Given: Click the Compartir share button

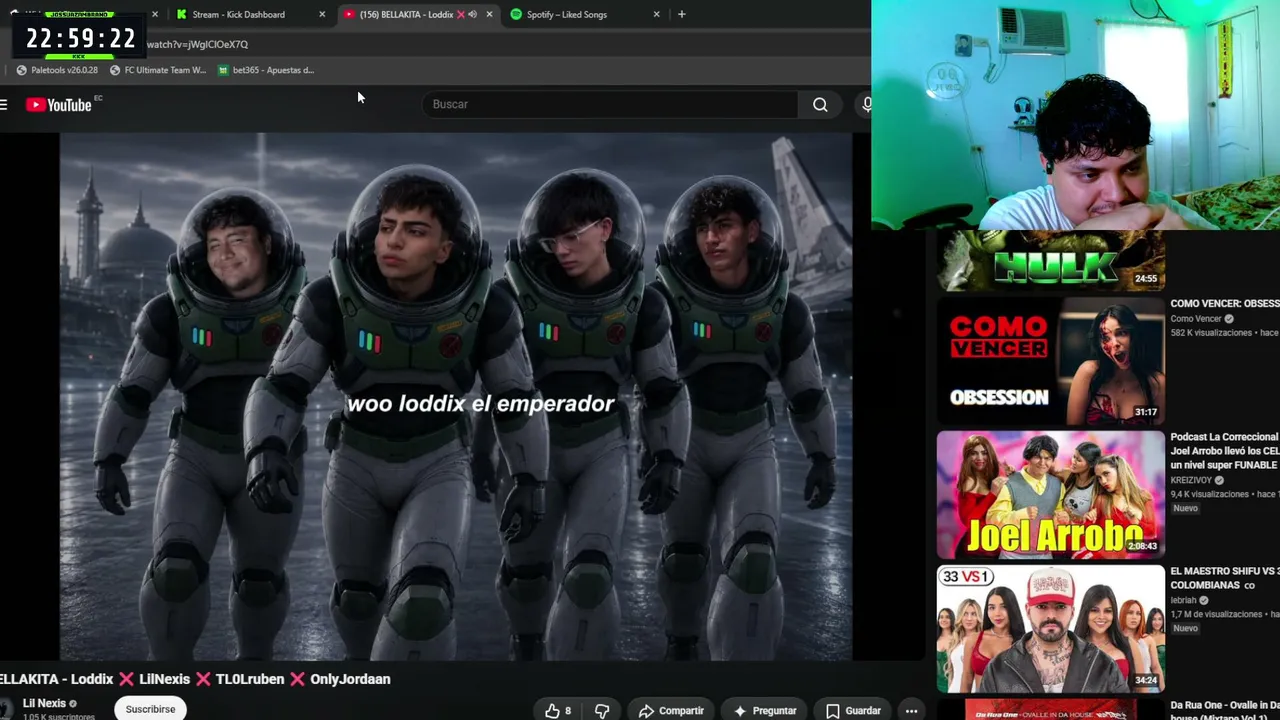Looking at the screenshot, I should point(671,711).
